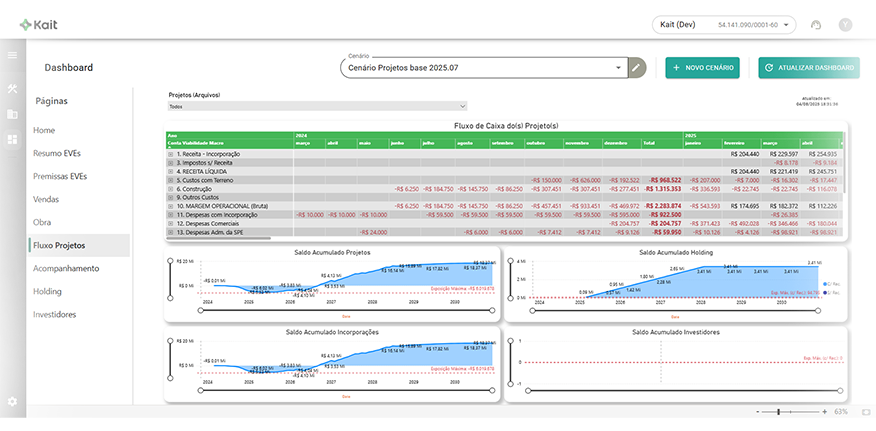This screenshot has width=876, height=431.
Task: Zoom out with the minus icon
Action: (756, 411)
